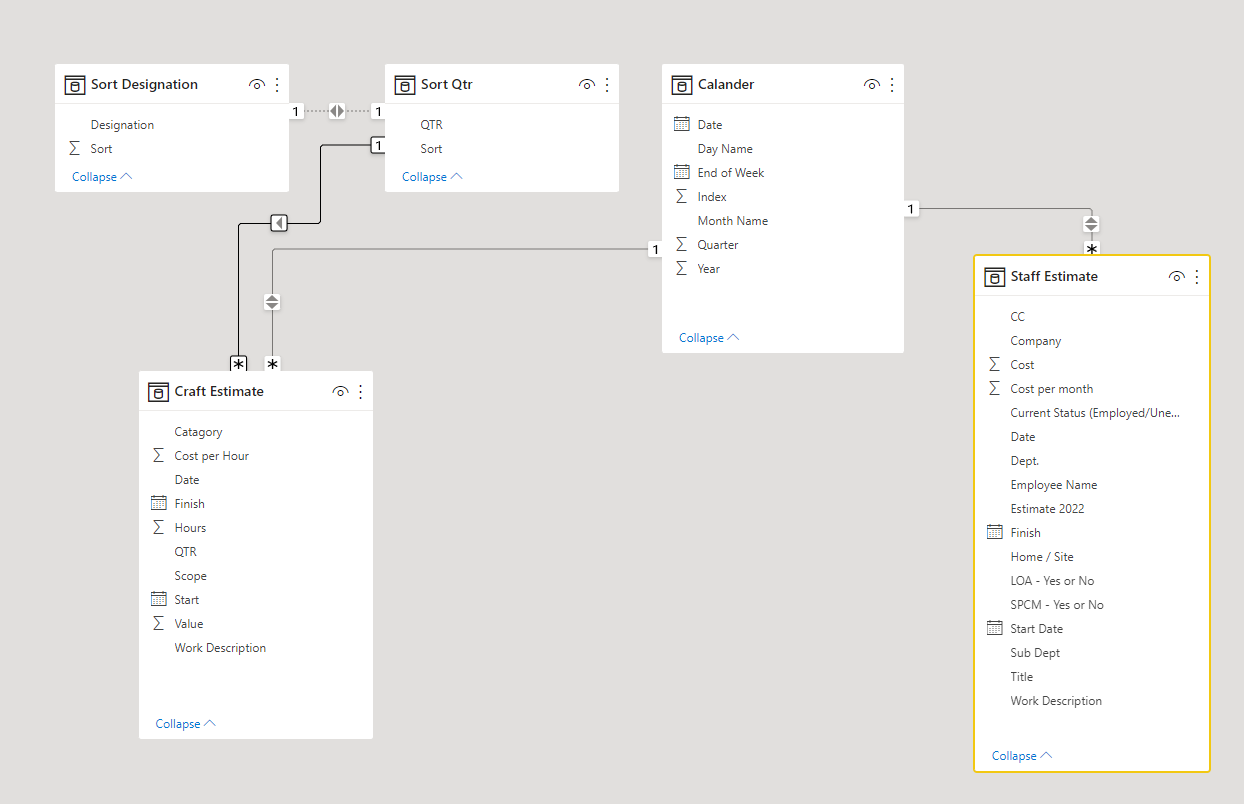Select the SPCM - Yes or No field

coord(1057,605)
